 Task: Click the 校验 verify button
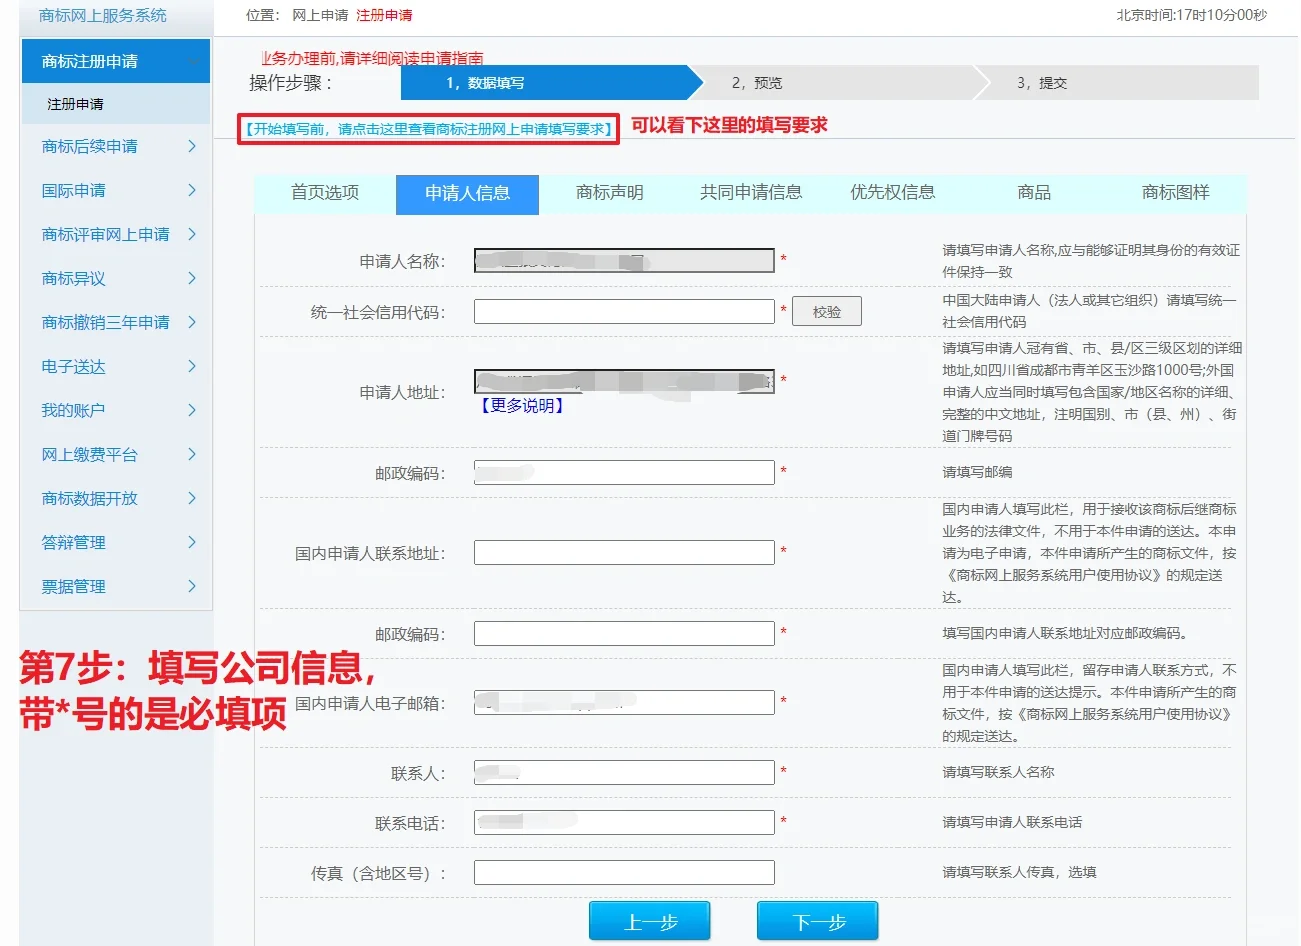826,312
